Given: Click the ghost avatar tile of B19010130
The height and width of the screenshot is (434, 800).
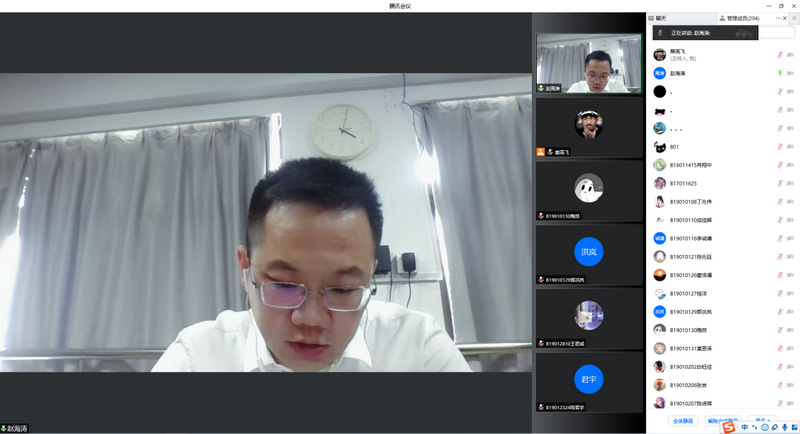Looking at the screenshot, I should point(589,189).
